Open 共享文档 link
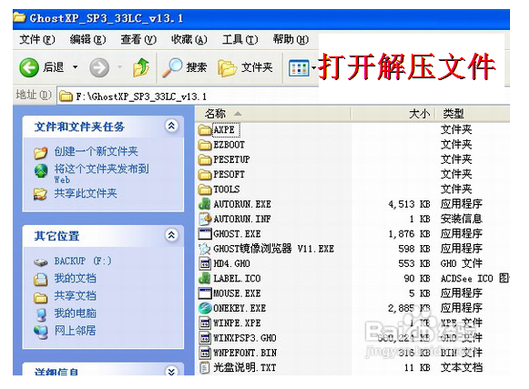 pyautogui.click(x=75, y=296)
